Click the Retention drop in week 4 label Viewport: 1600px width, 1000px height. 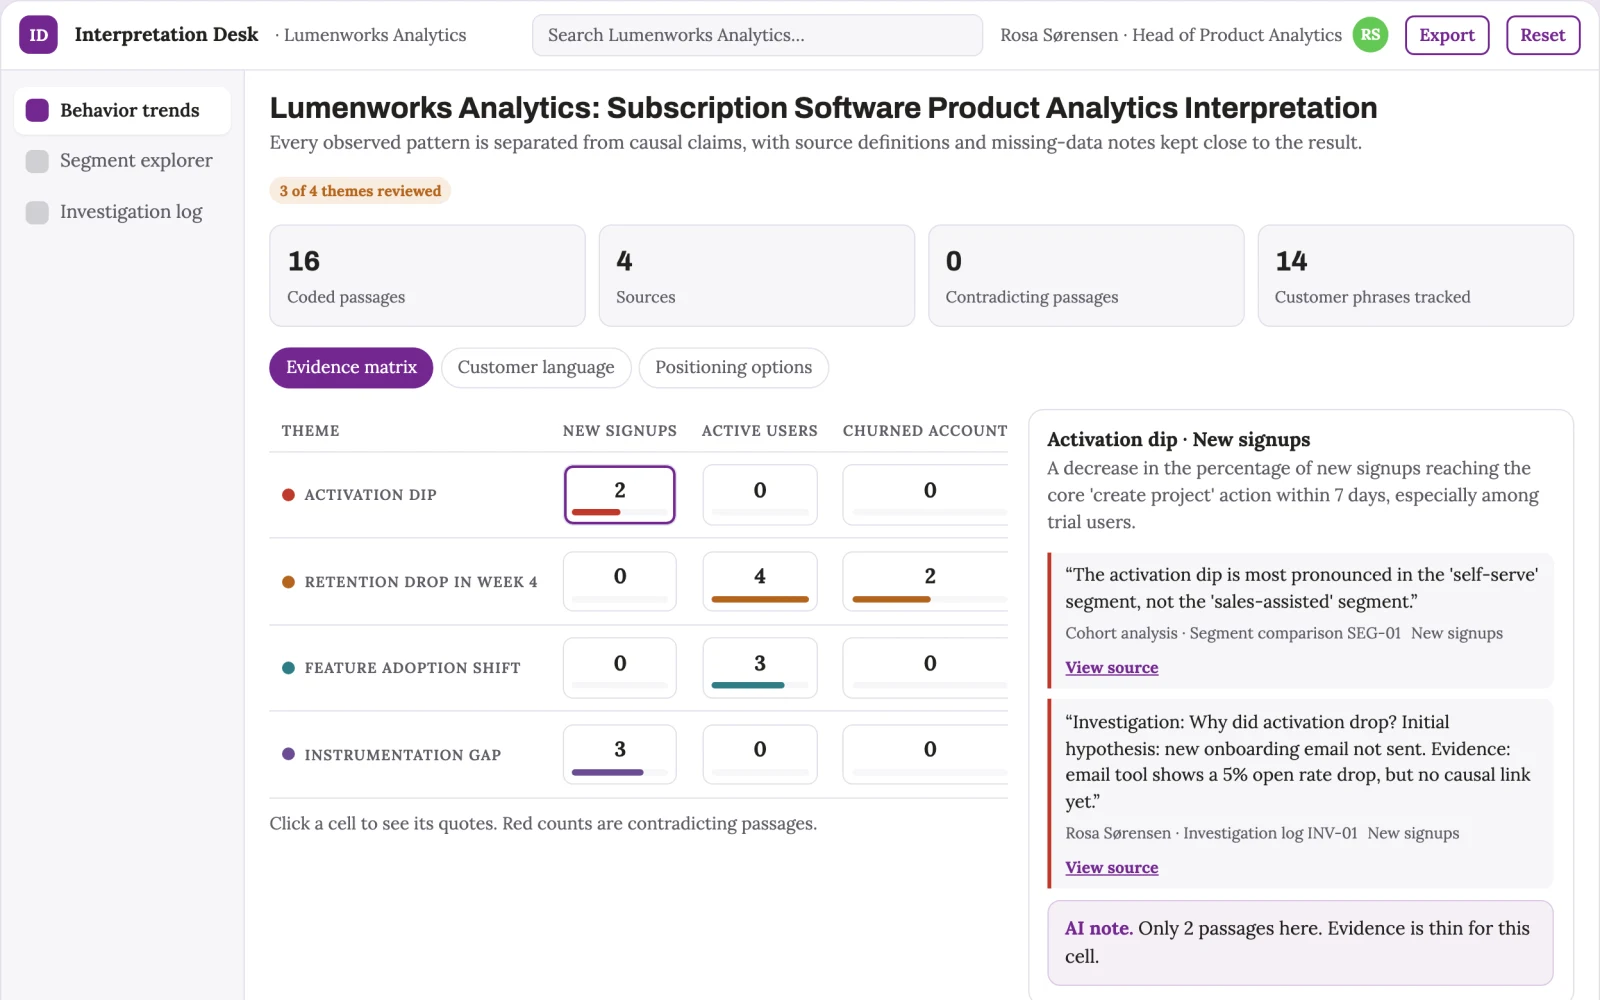tap(421, 582)
